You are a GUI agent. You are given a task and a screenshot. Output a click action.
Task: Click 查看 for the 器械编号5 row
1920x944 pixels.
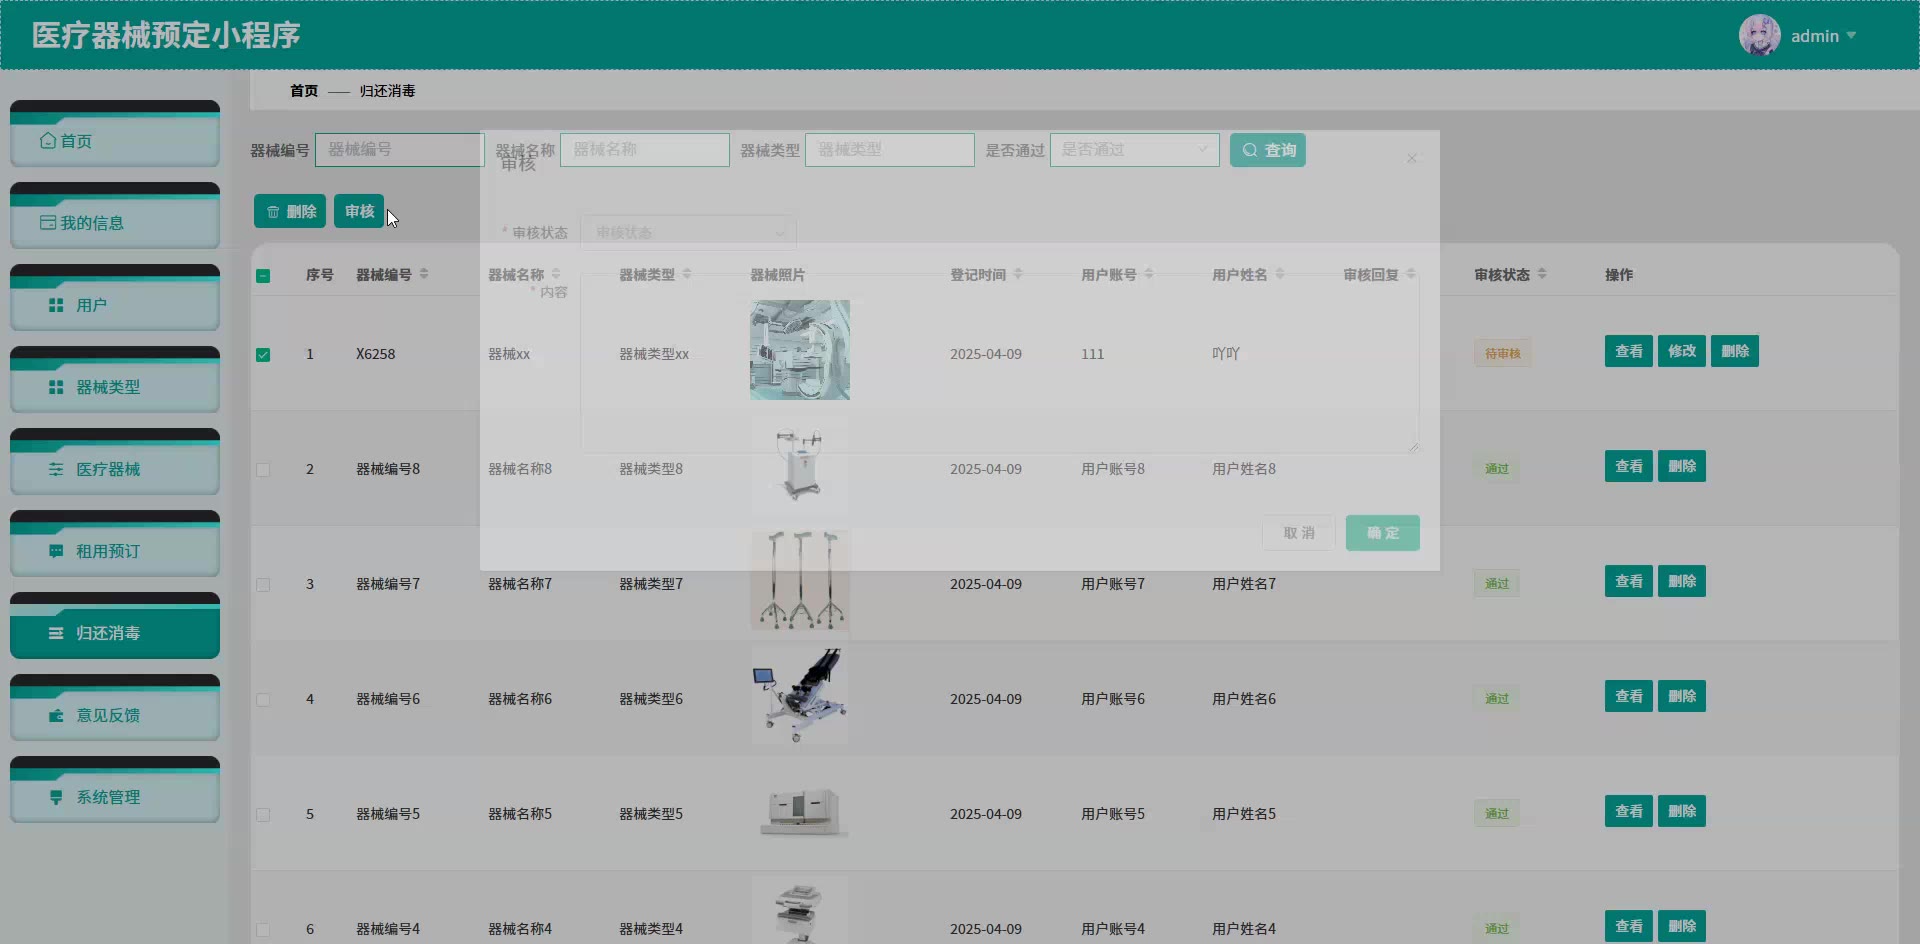pyautogui.click(x=1629, y=811)
